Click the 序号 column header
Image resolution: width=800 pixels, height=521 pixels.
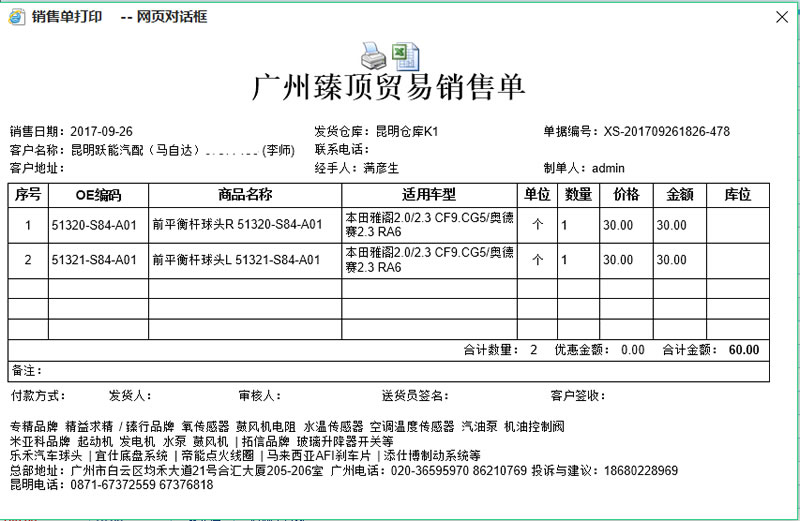pos(28,195)
